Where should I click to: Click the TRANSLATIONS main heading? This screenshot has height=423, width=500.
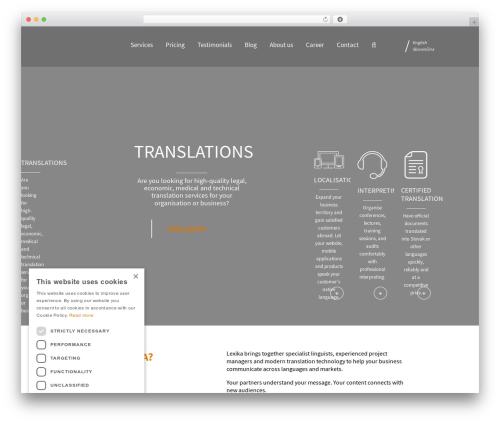[x=194, y=152]
